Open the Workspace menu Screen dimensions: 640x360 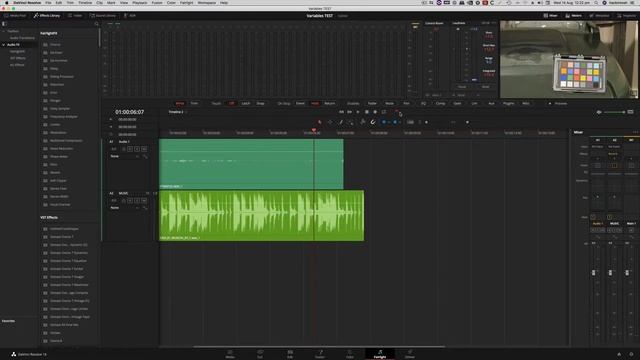pos(207,3)
